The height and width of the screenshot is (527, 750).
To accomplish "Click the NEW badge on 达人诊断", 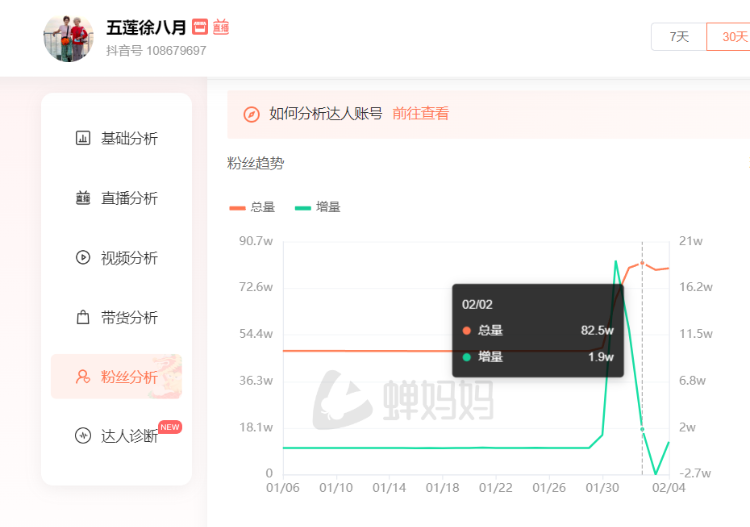I will [x=170, y=427].
